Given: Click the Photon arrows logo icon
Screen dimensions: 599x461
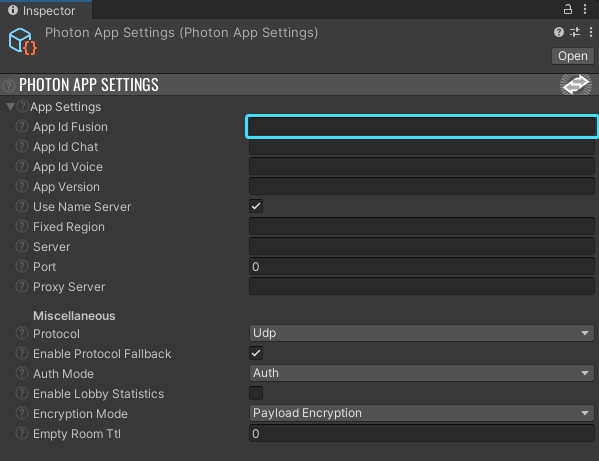Looking at the screenshot, I should (576, 84).
